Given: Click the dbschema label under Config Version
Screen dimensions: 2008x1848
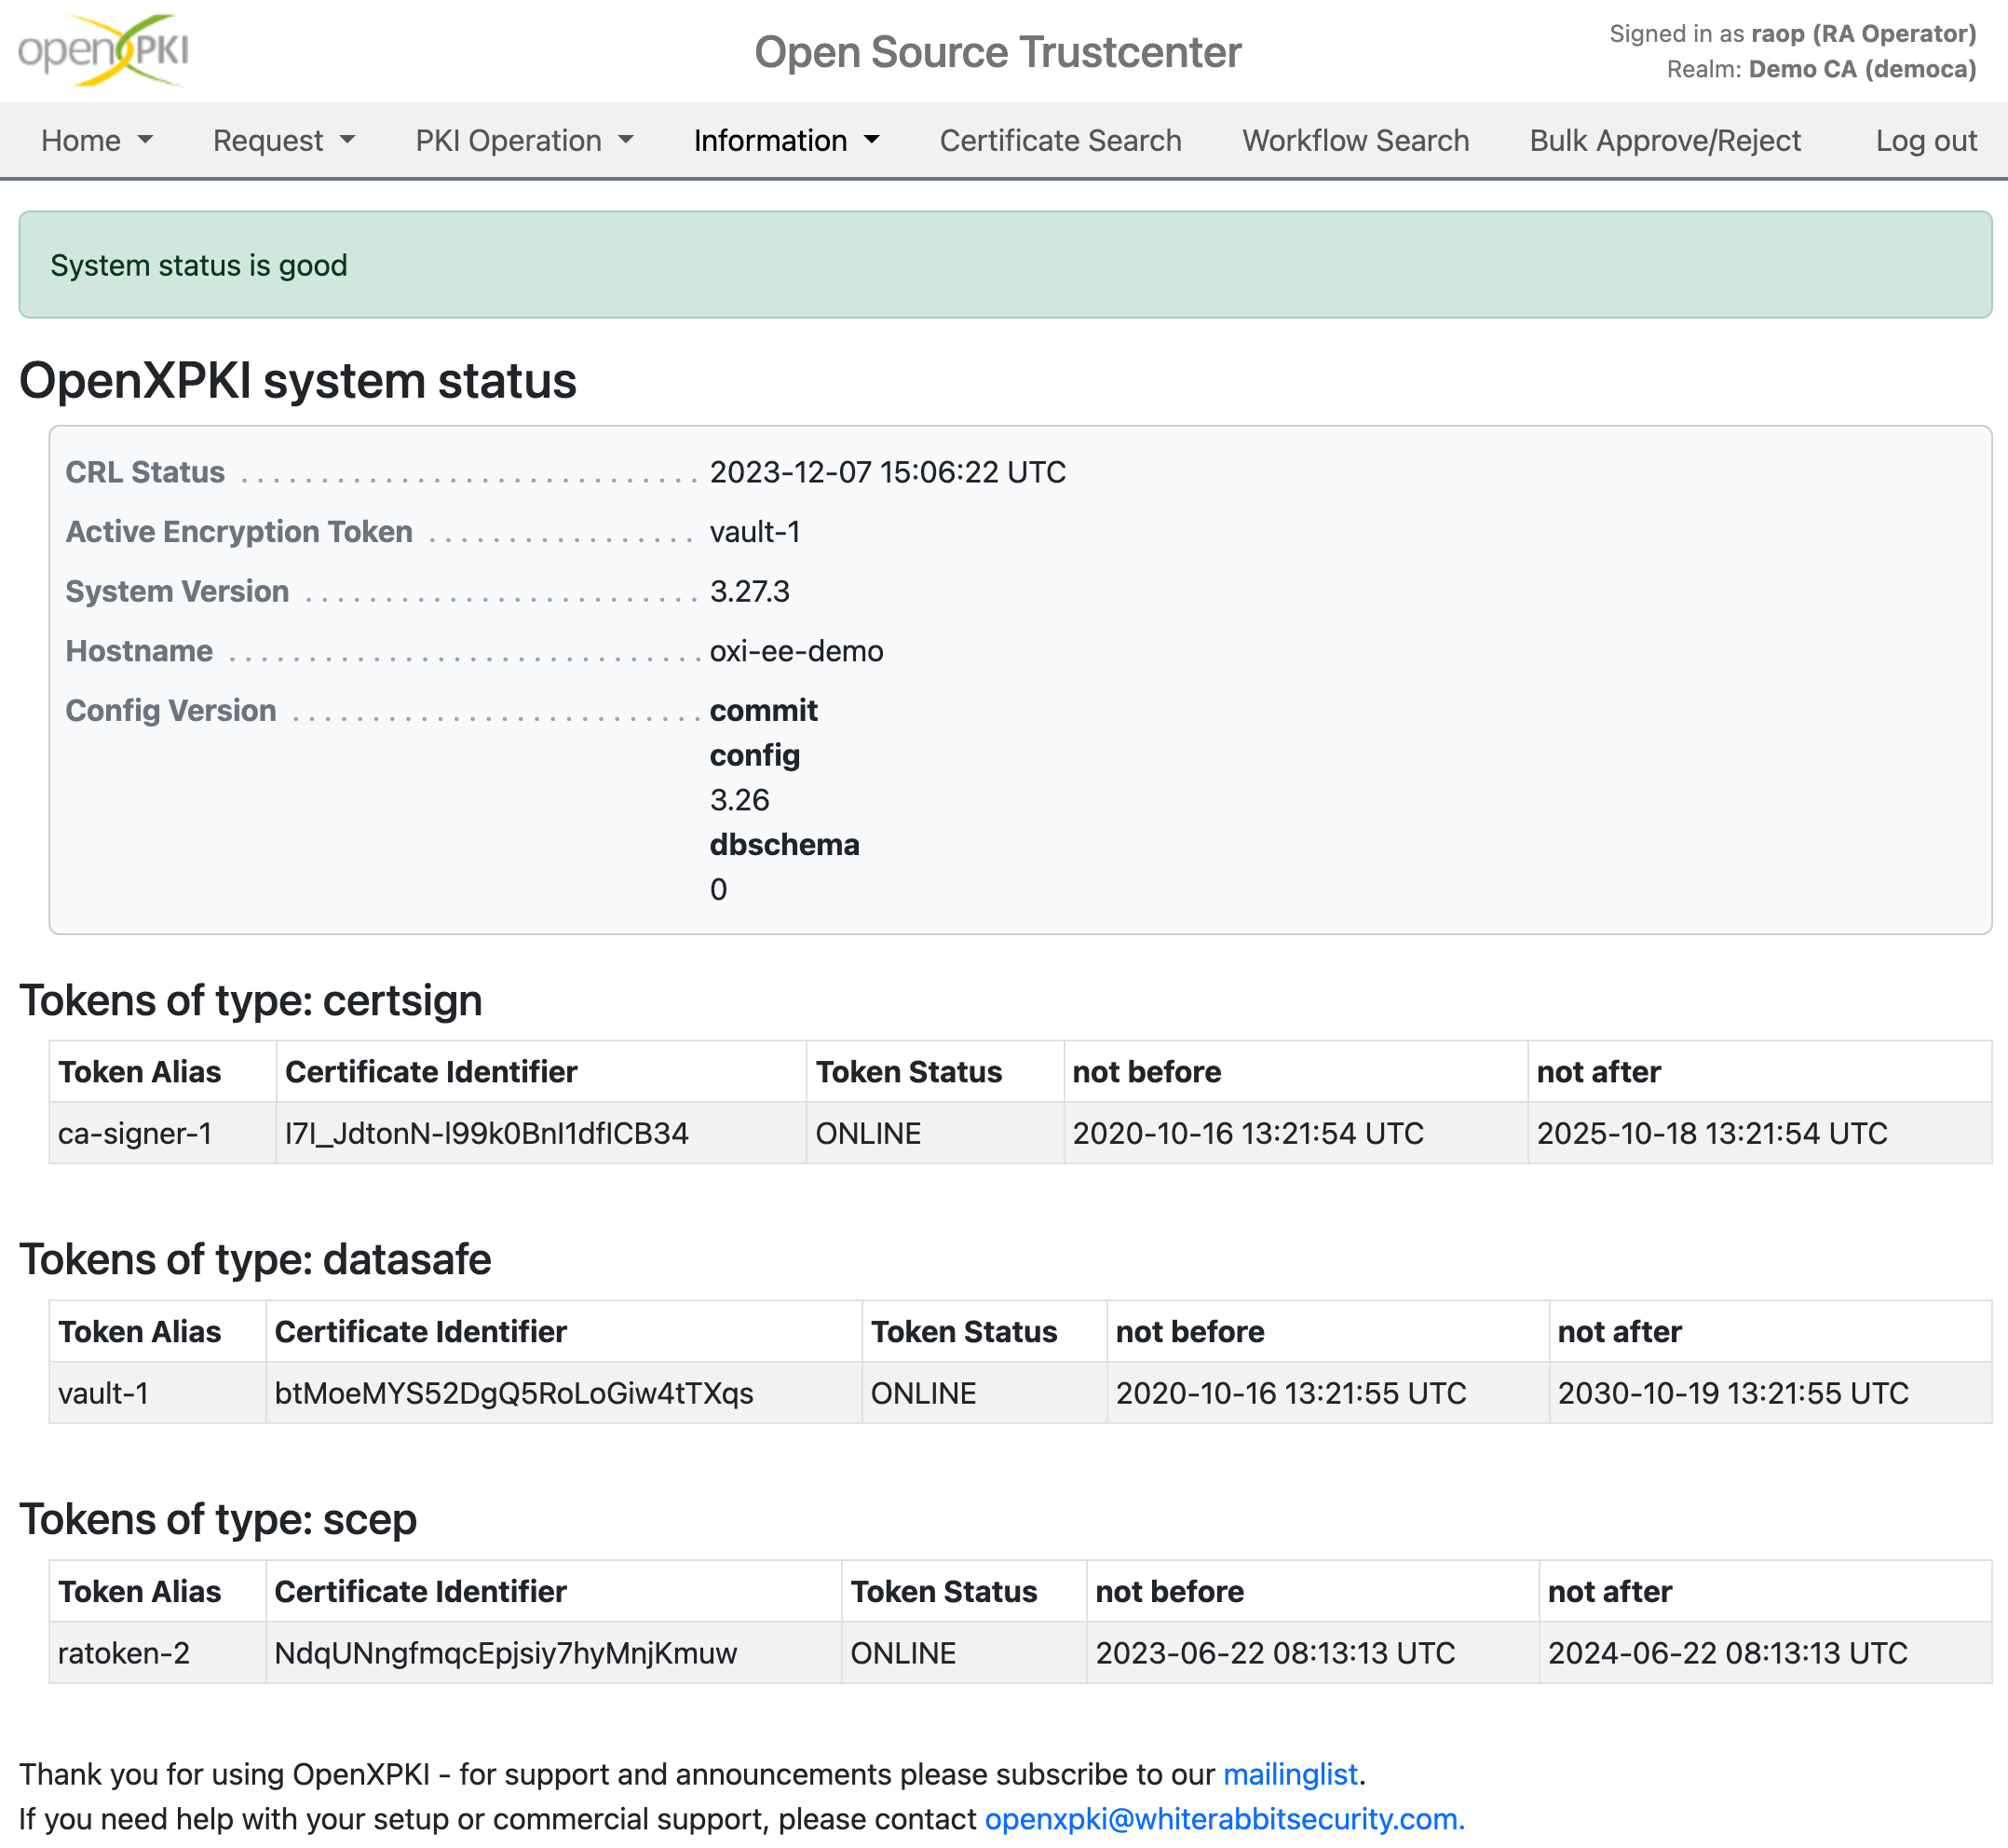Looking at the screenshot, I should (x=785, y=845).
